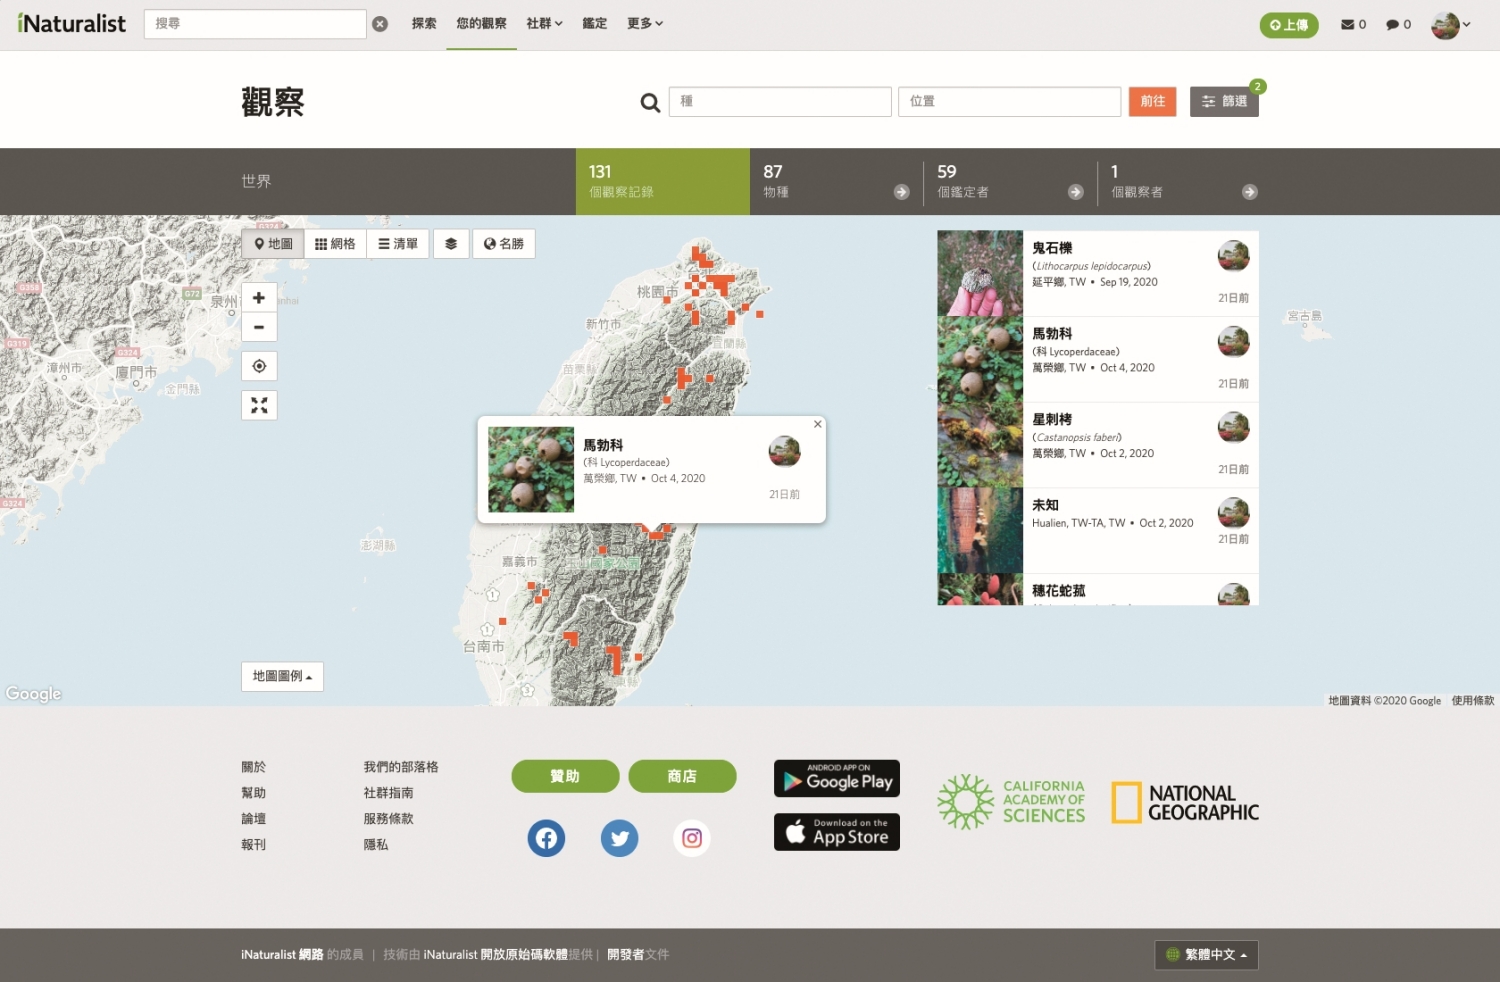Switch to the 清單 list view
This screenshot has width=1500, height=982.
point(398,243)
